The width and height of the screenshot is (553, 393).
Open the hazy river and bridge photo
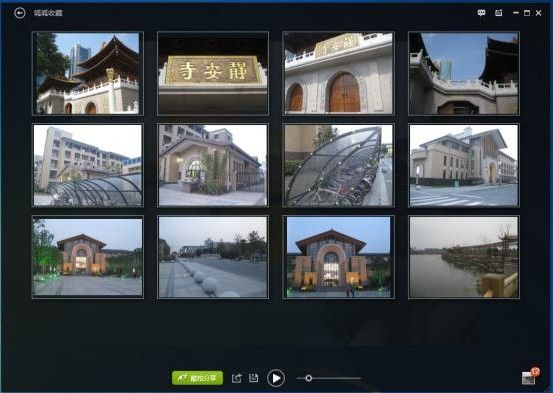[464, 257]
